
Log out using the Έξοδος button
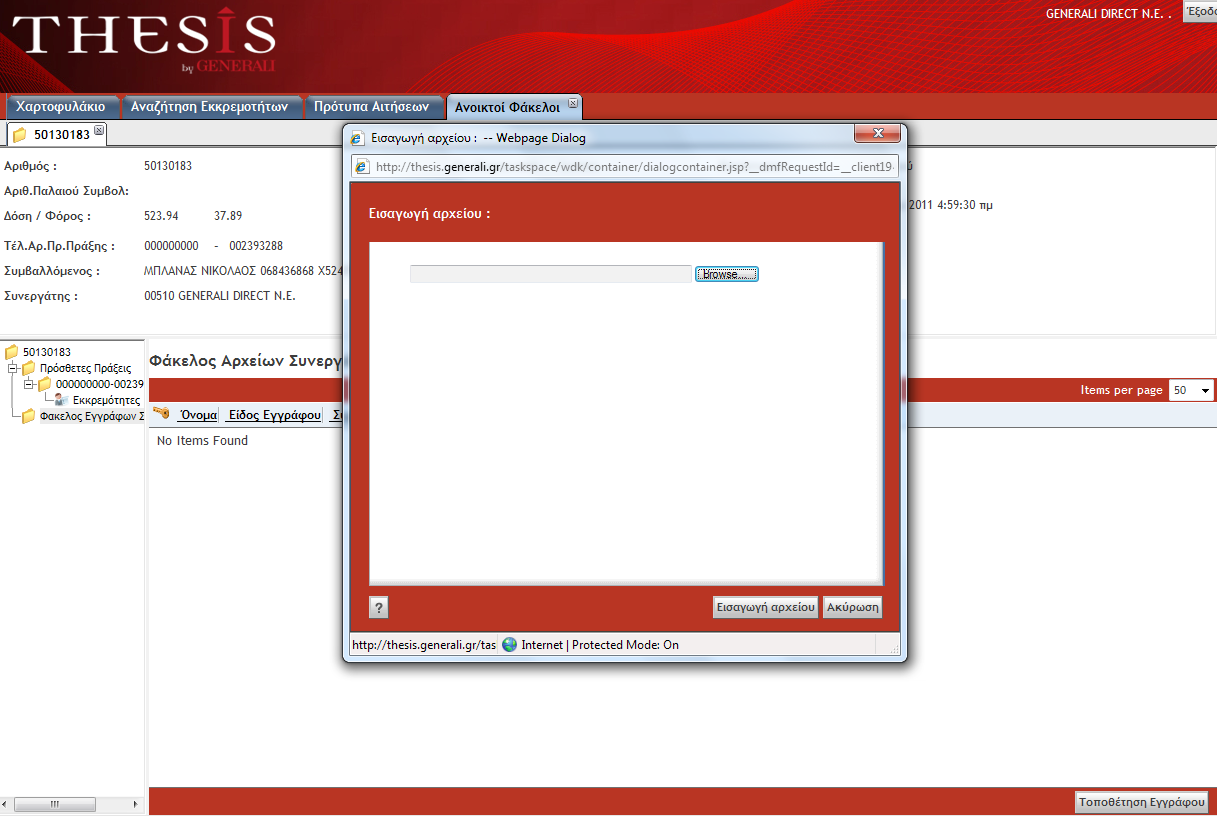(1200, 12)
